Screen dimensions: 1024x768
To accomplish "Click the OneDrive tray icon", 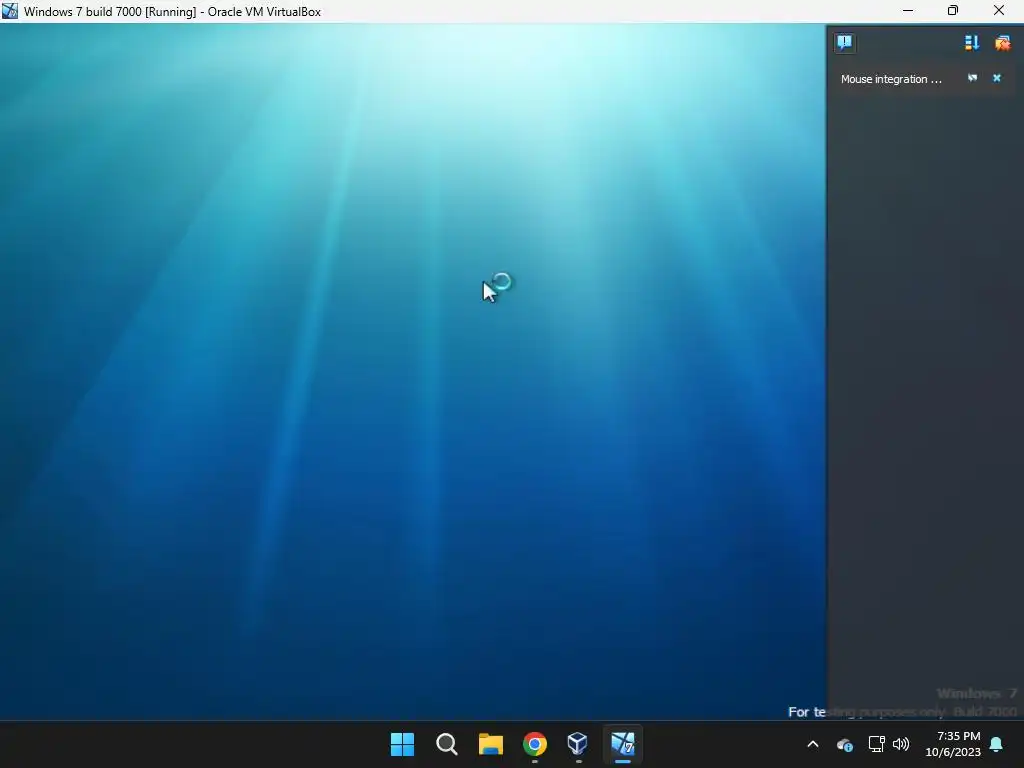I will coord(844,744).
